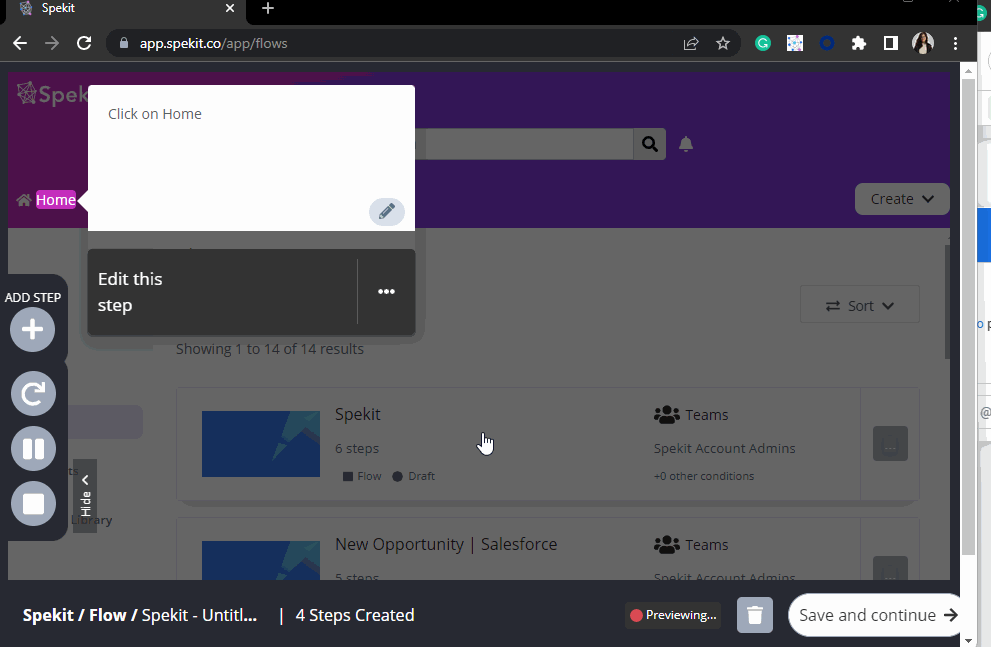Screen dimensions: 991x647
Task: Click Edit this step
Action: tap(130, 292)
